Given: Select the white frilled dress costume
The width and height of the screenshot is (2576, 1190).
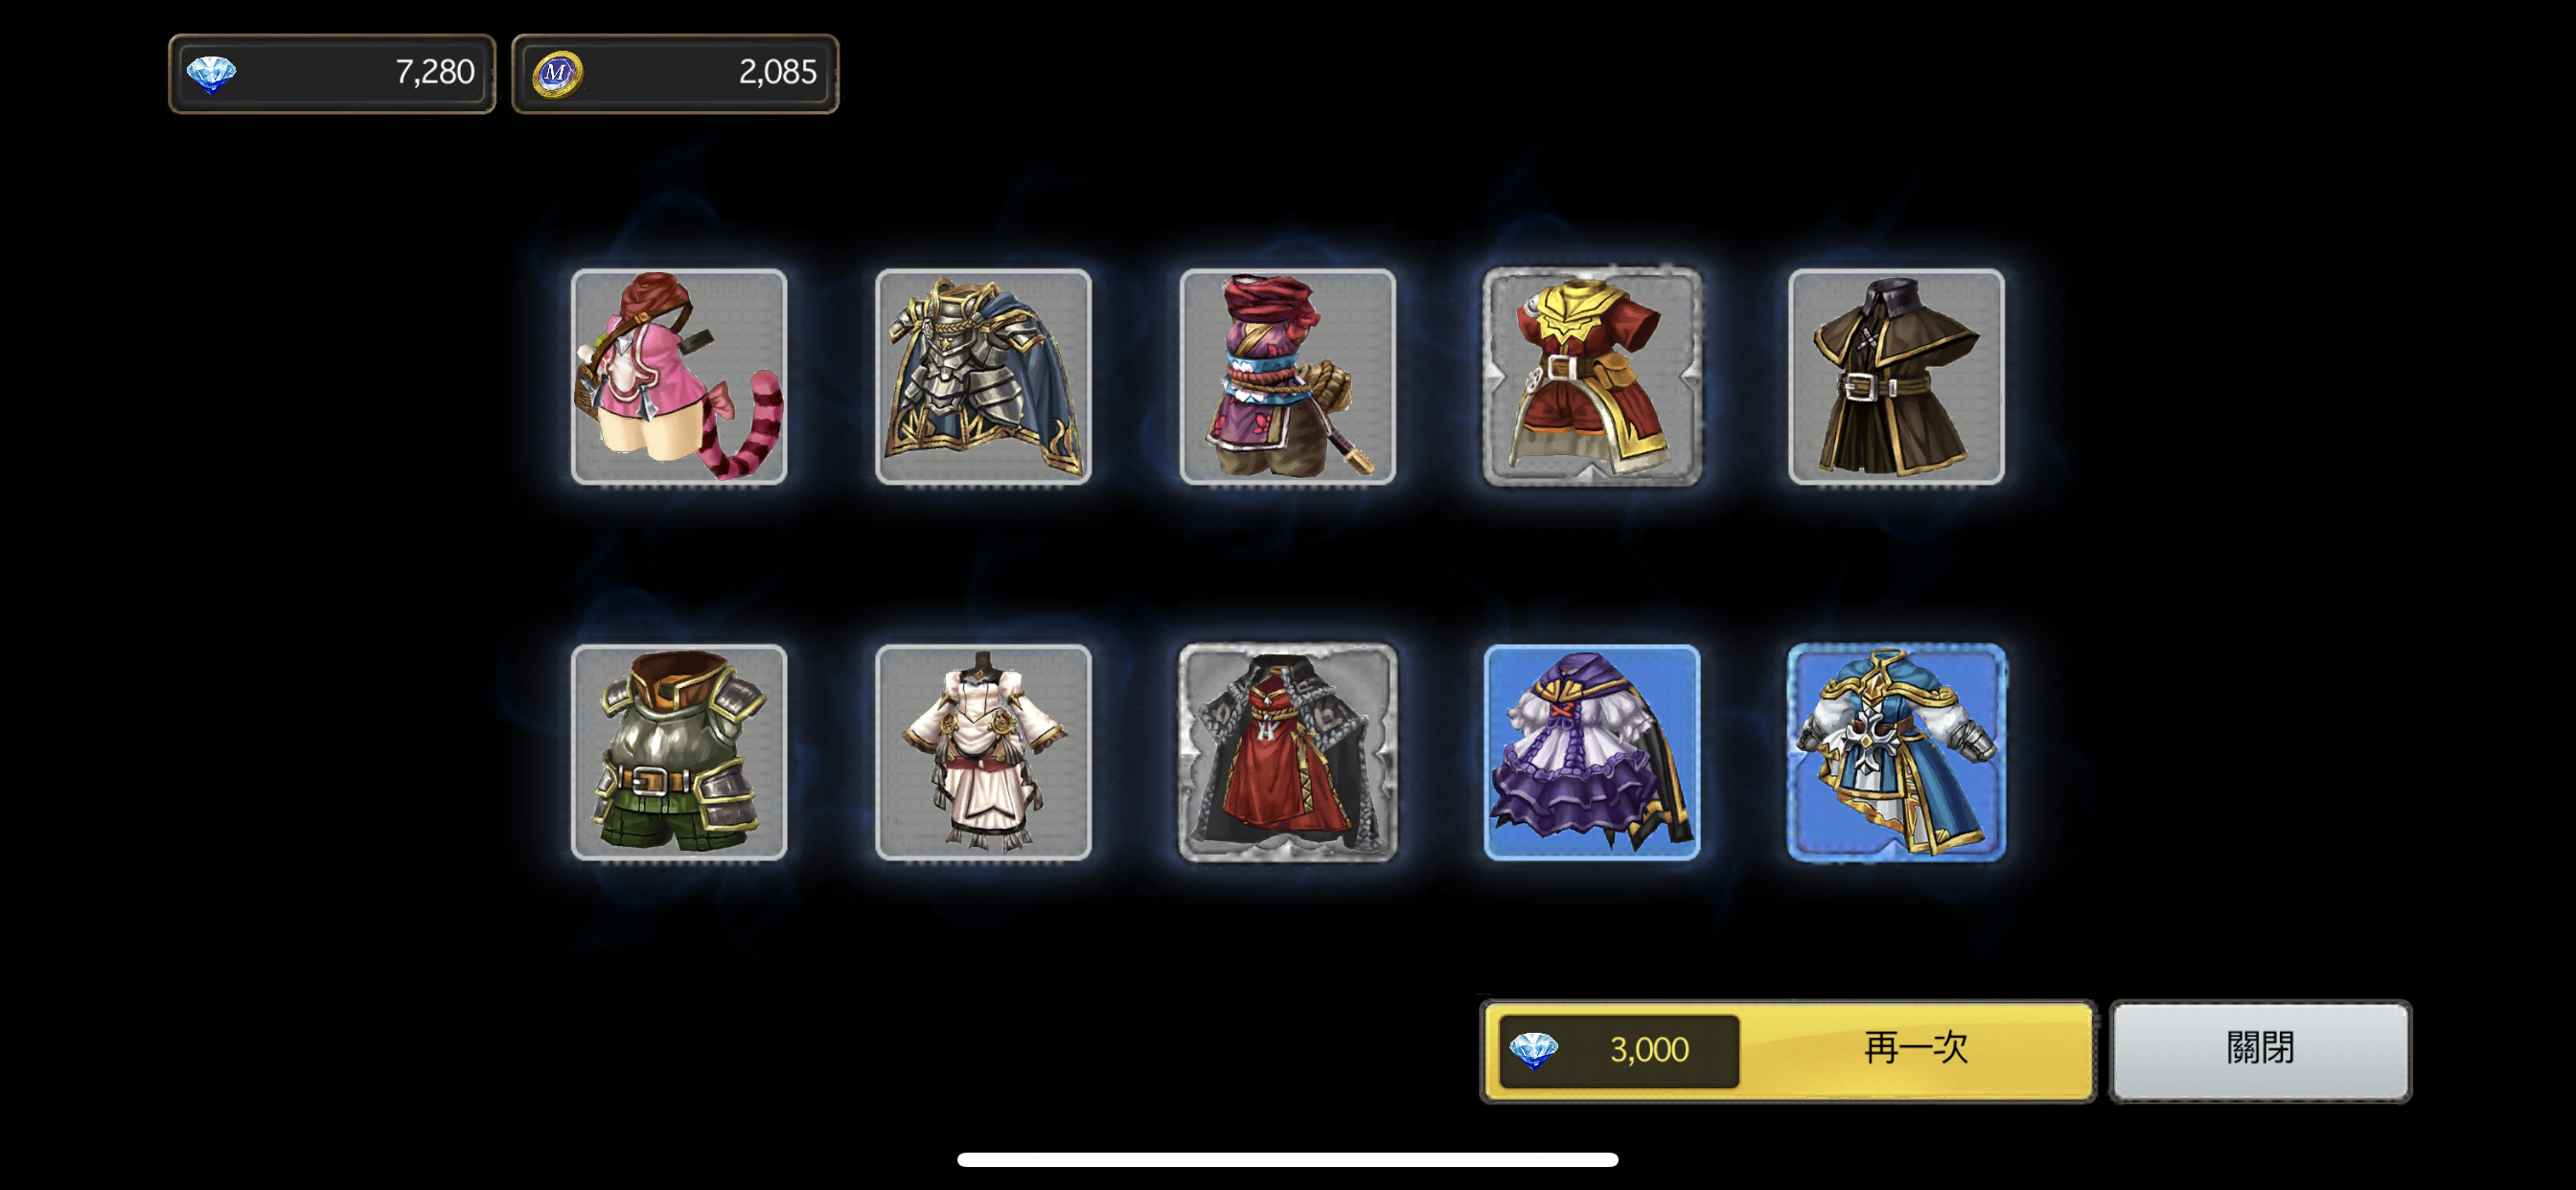Looking at the screenshot, I should pos(983,752).
